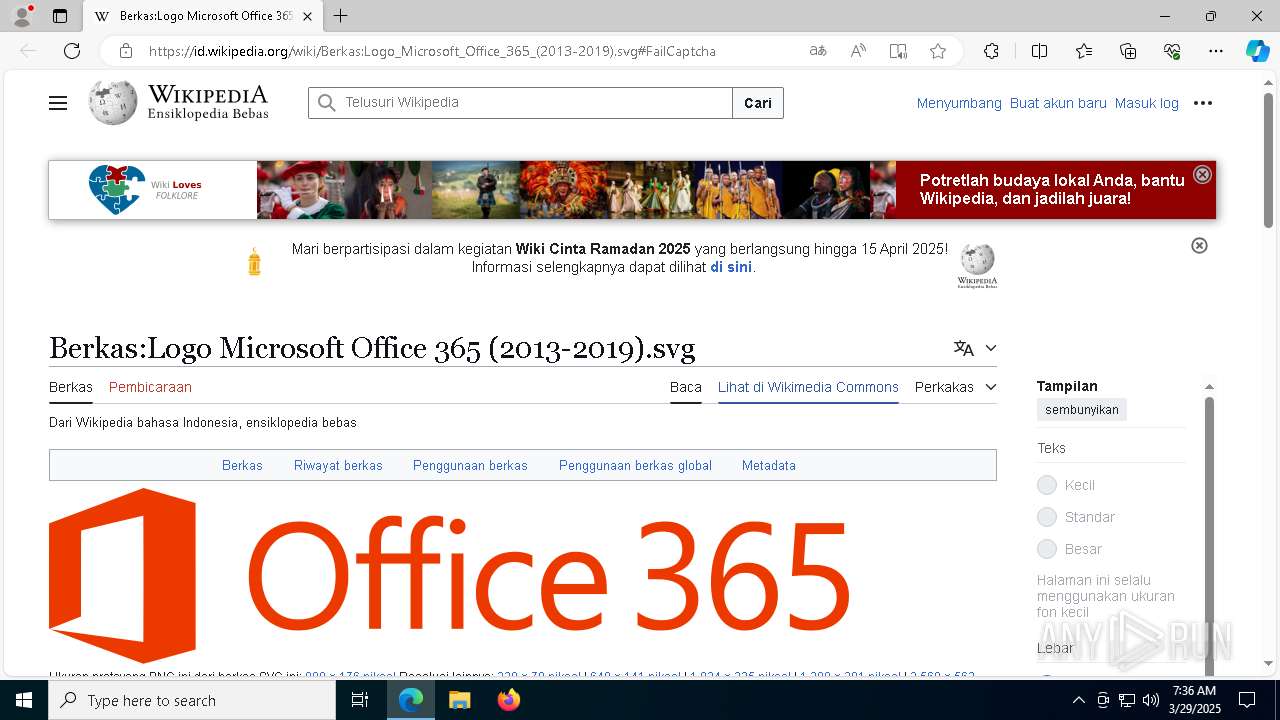Click the Menyumbang donate link

[959, 103]
